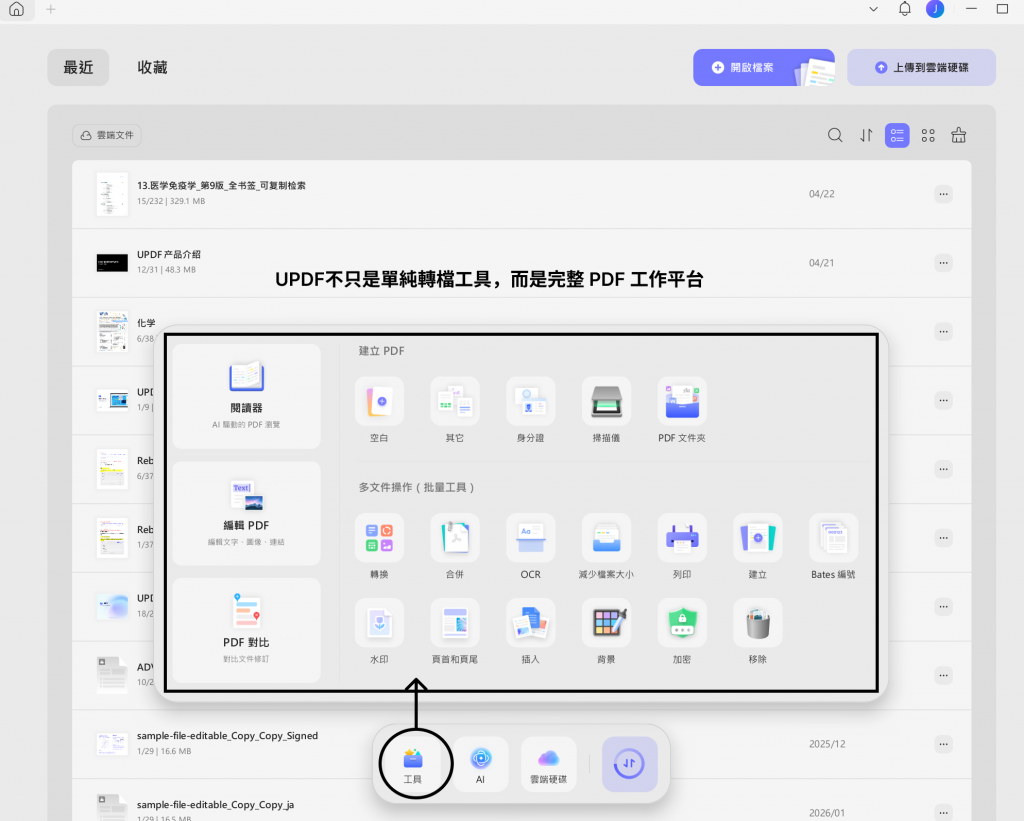
Task: Select batch 列印 print tool
Action: coord(682,538)
